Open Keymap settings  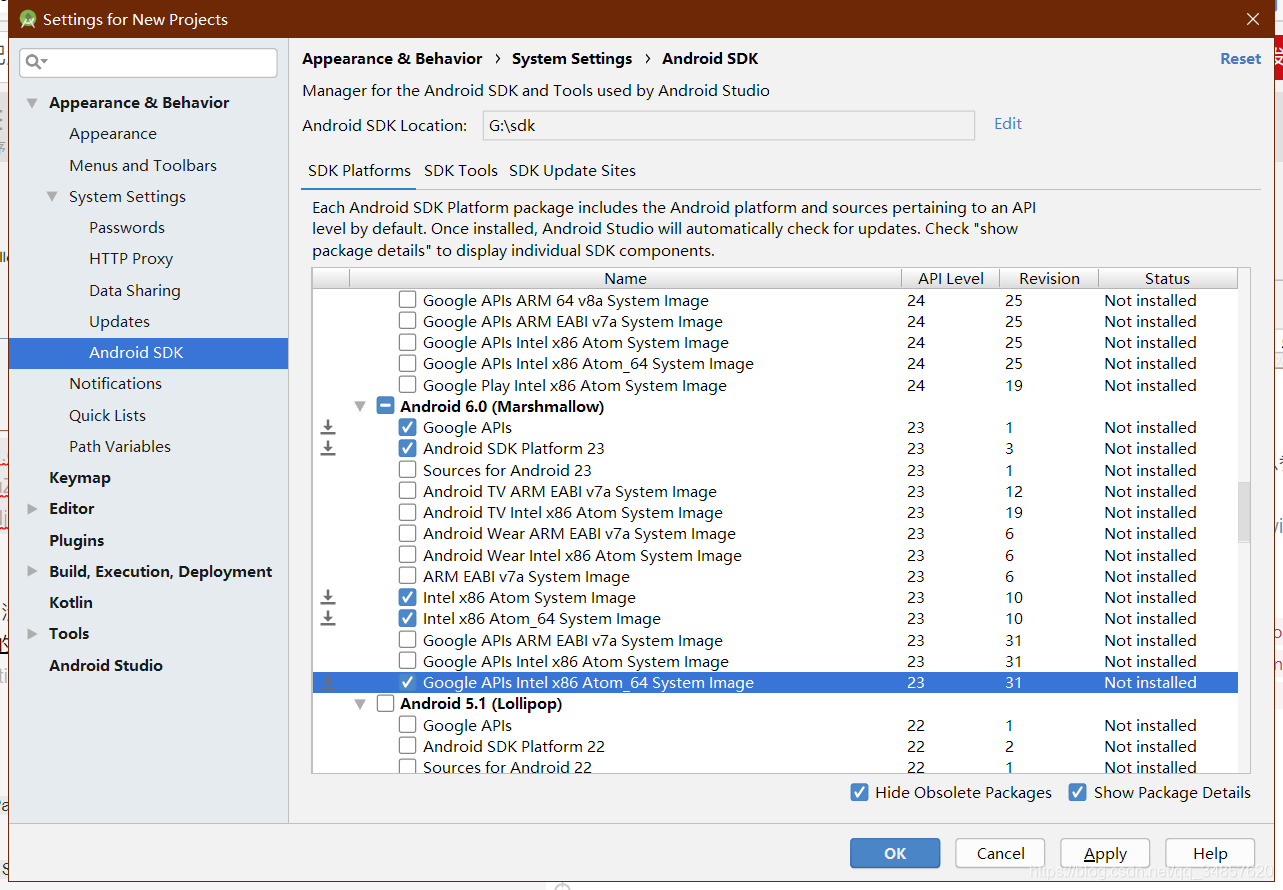(80, 478)
